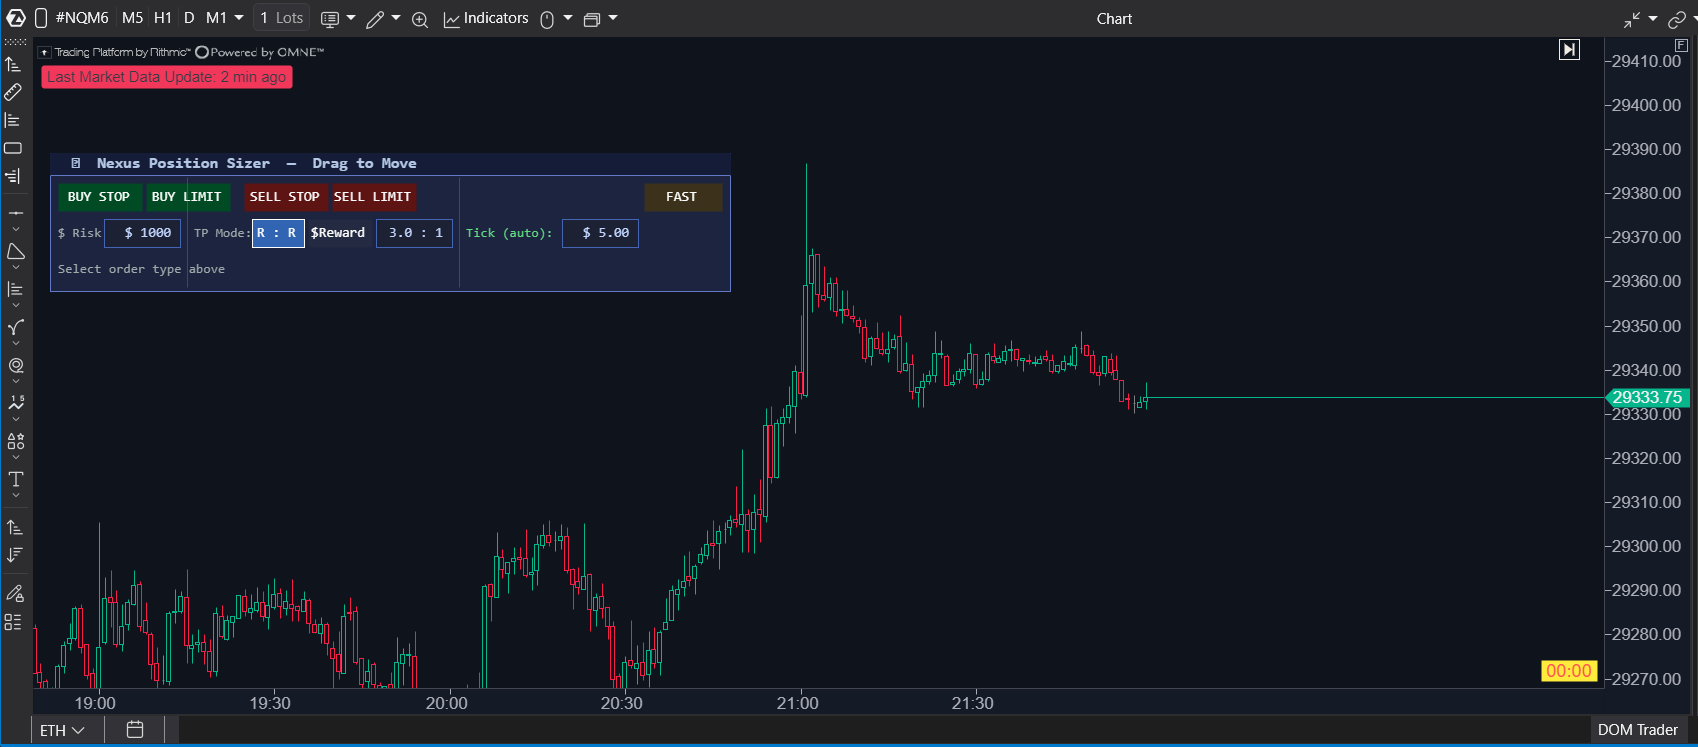Expand the dropdown beside the display icon
This screenshot has height=747, width=1698.
coord(351,18)
